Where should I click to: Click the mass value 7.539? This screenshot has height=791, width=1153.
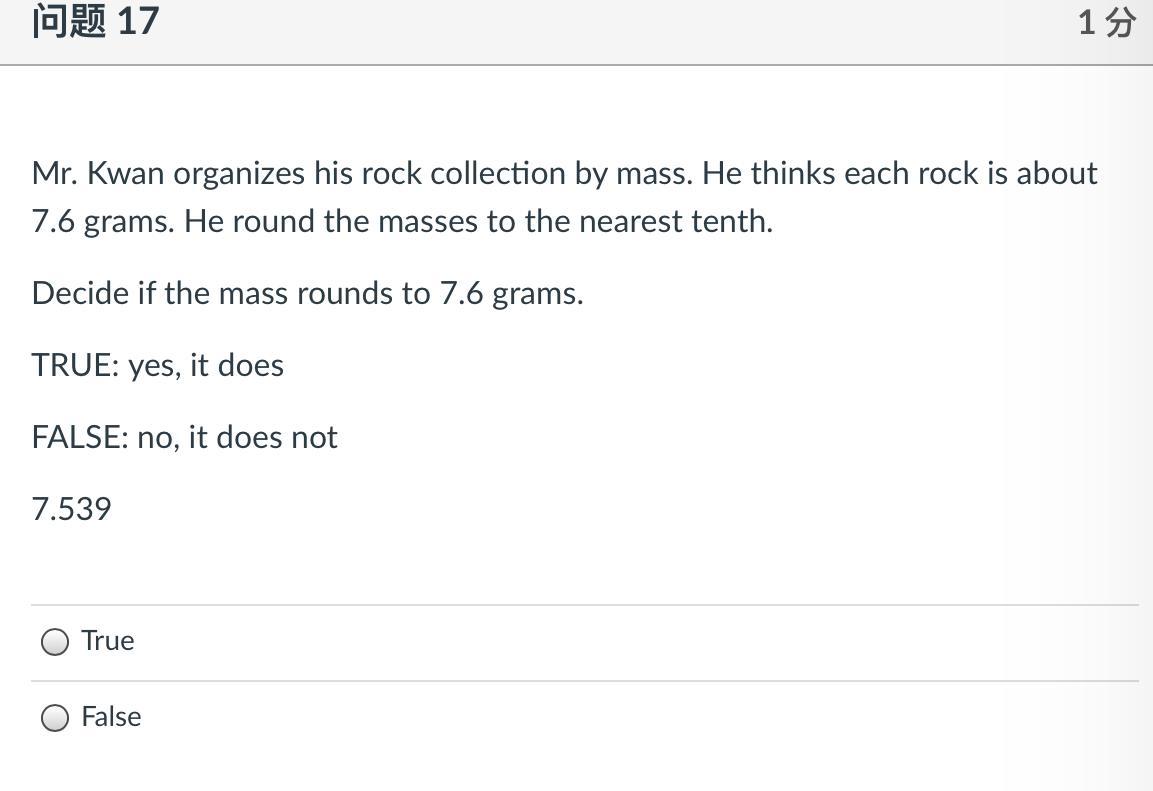pos(71,509)
